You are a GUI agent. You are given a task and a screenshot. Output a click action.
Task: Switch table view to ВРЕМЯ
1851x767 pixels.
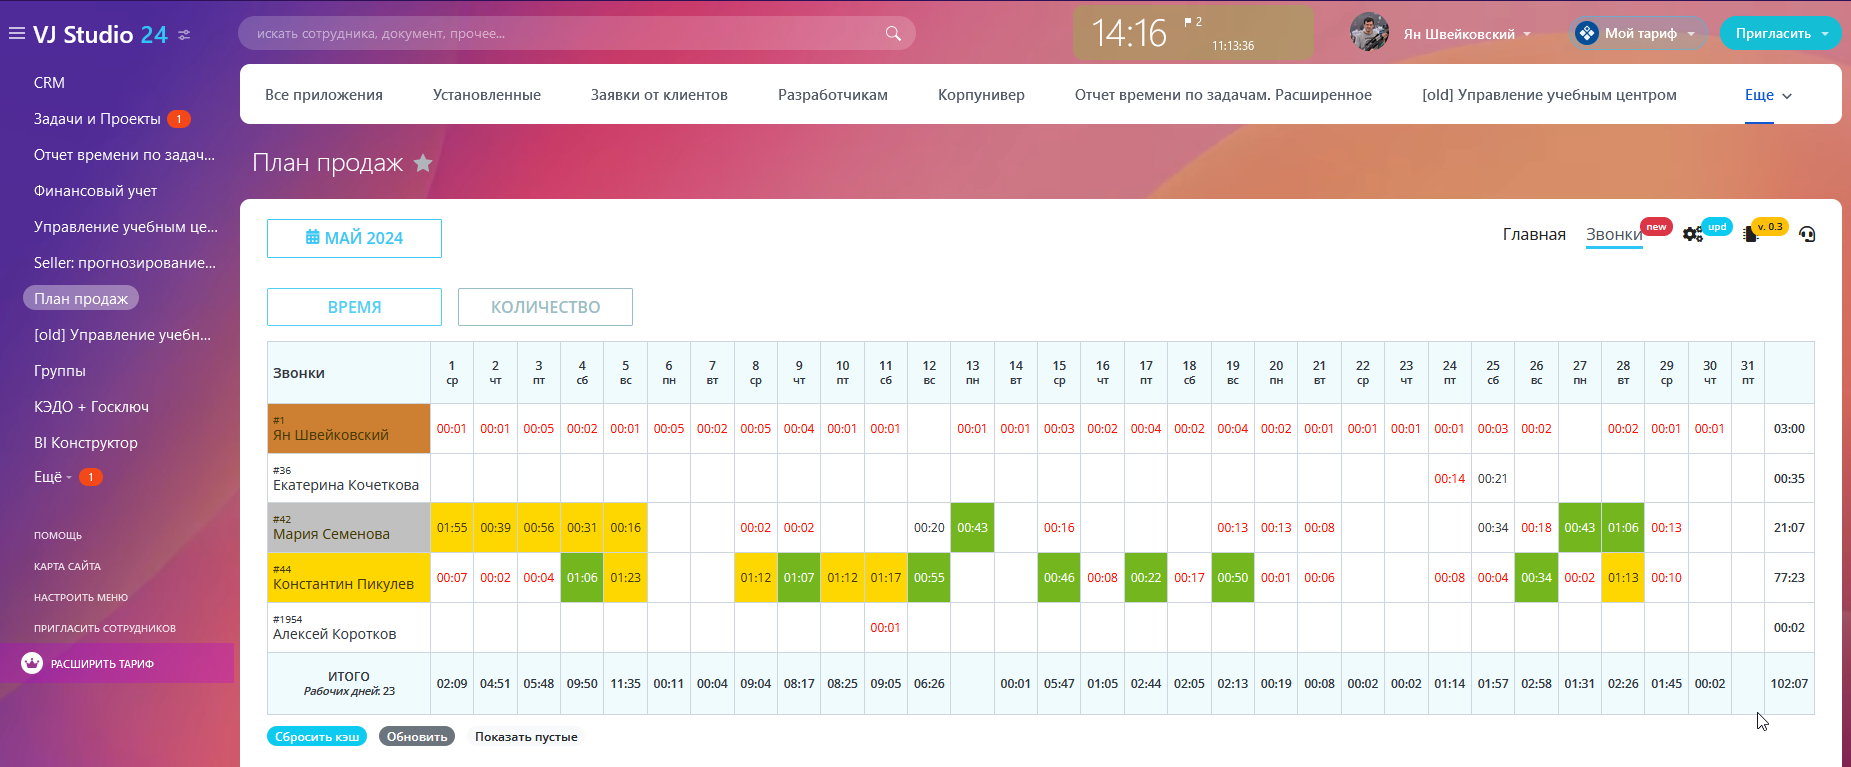[x=354, y=307]
